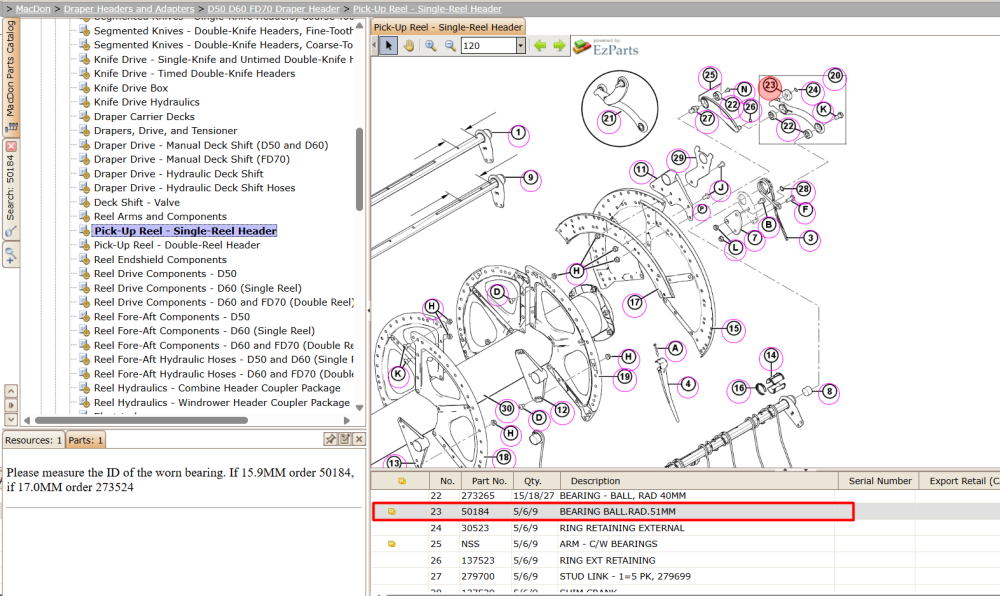The height and width of the screenshot is (596, 1000).
Task: Open note icon on row 25 ARM - C/W BEARINGS
Action: coord(392,544)
